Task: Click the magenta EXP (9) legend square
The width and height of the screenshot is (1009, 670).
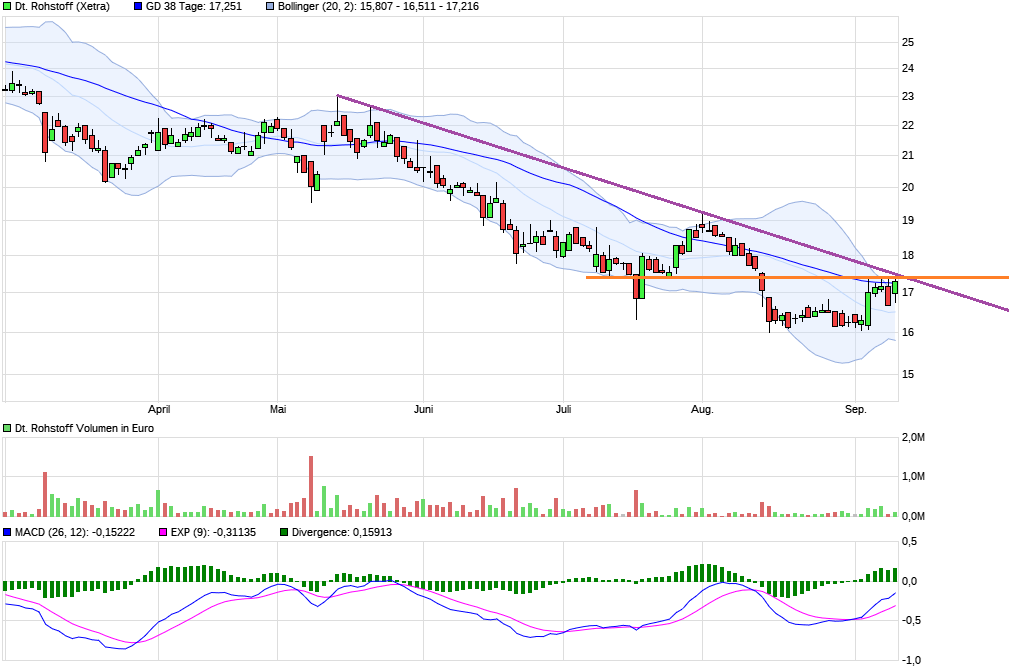Action: pos(163,532)
